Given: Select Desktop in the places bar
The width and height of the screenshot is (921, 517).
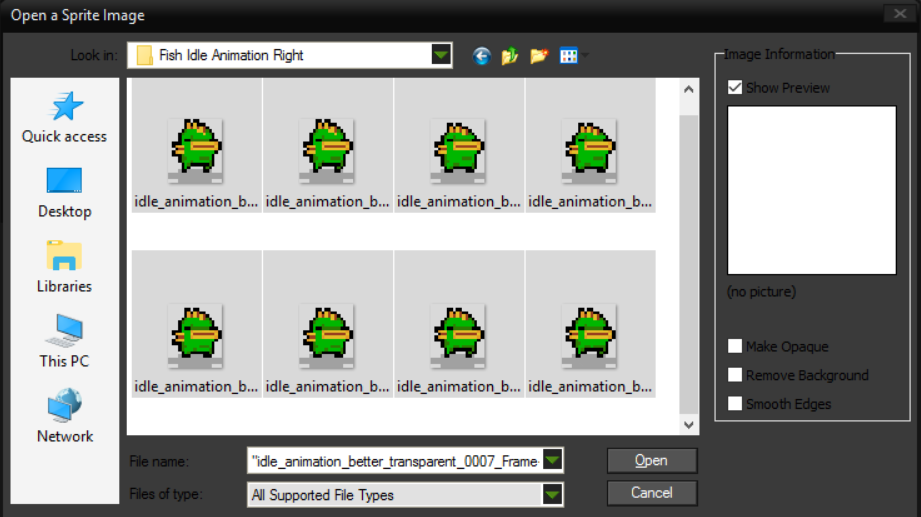Looking at the screenshot, I should [65, 193].
